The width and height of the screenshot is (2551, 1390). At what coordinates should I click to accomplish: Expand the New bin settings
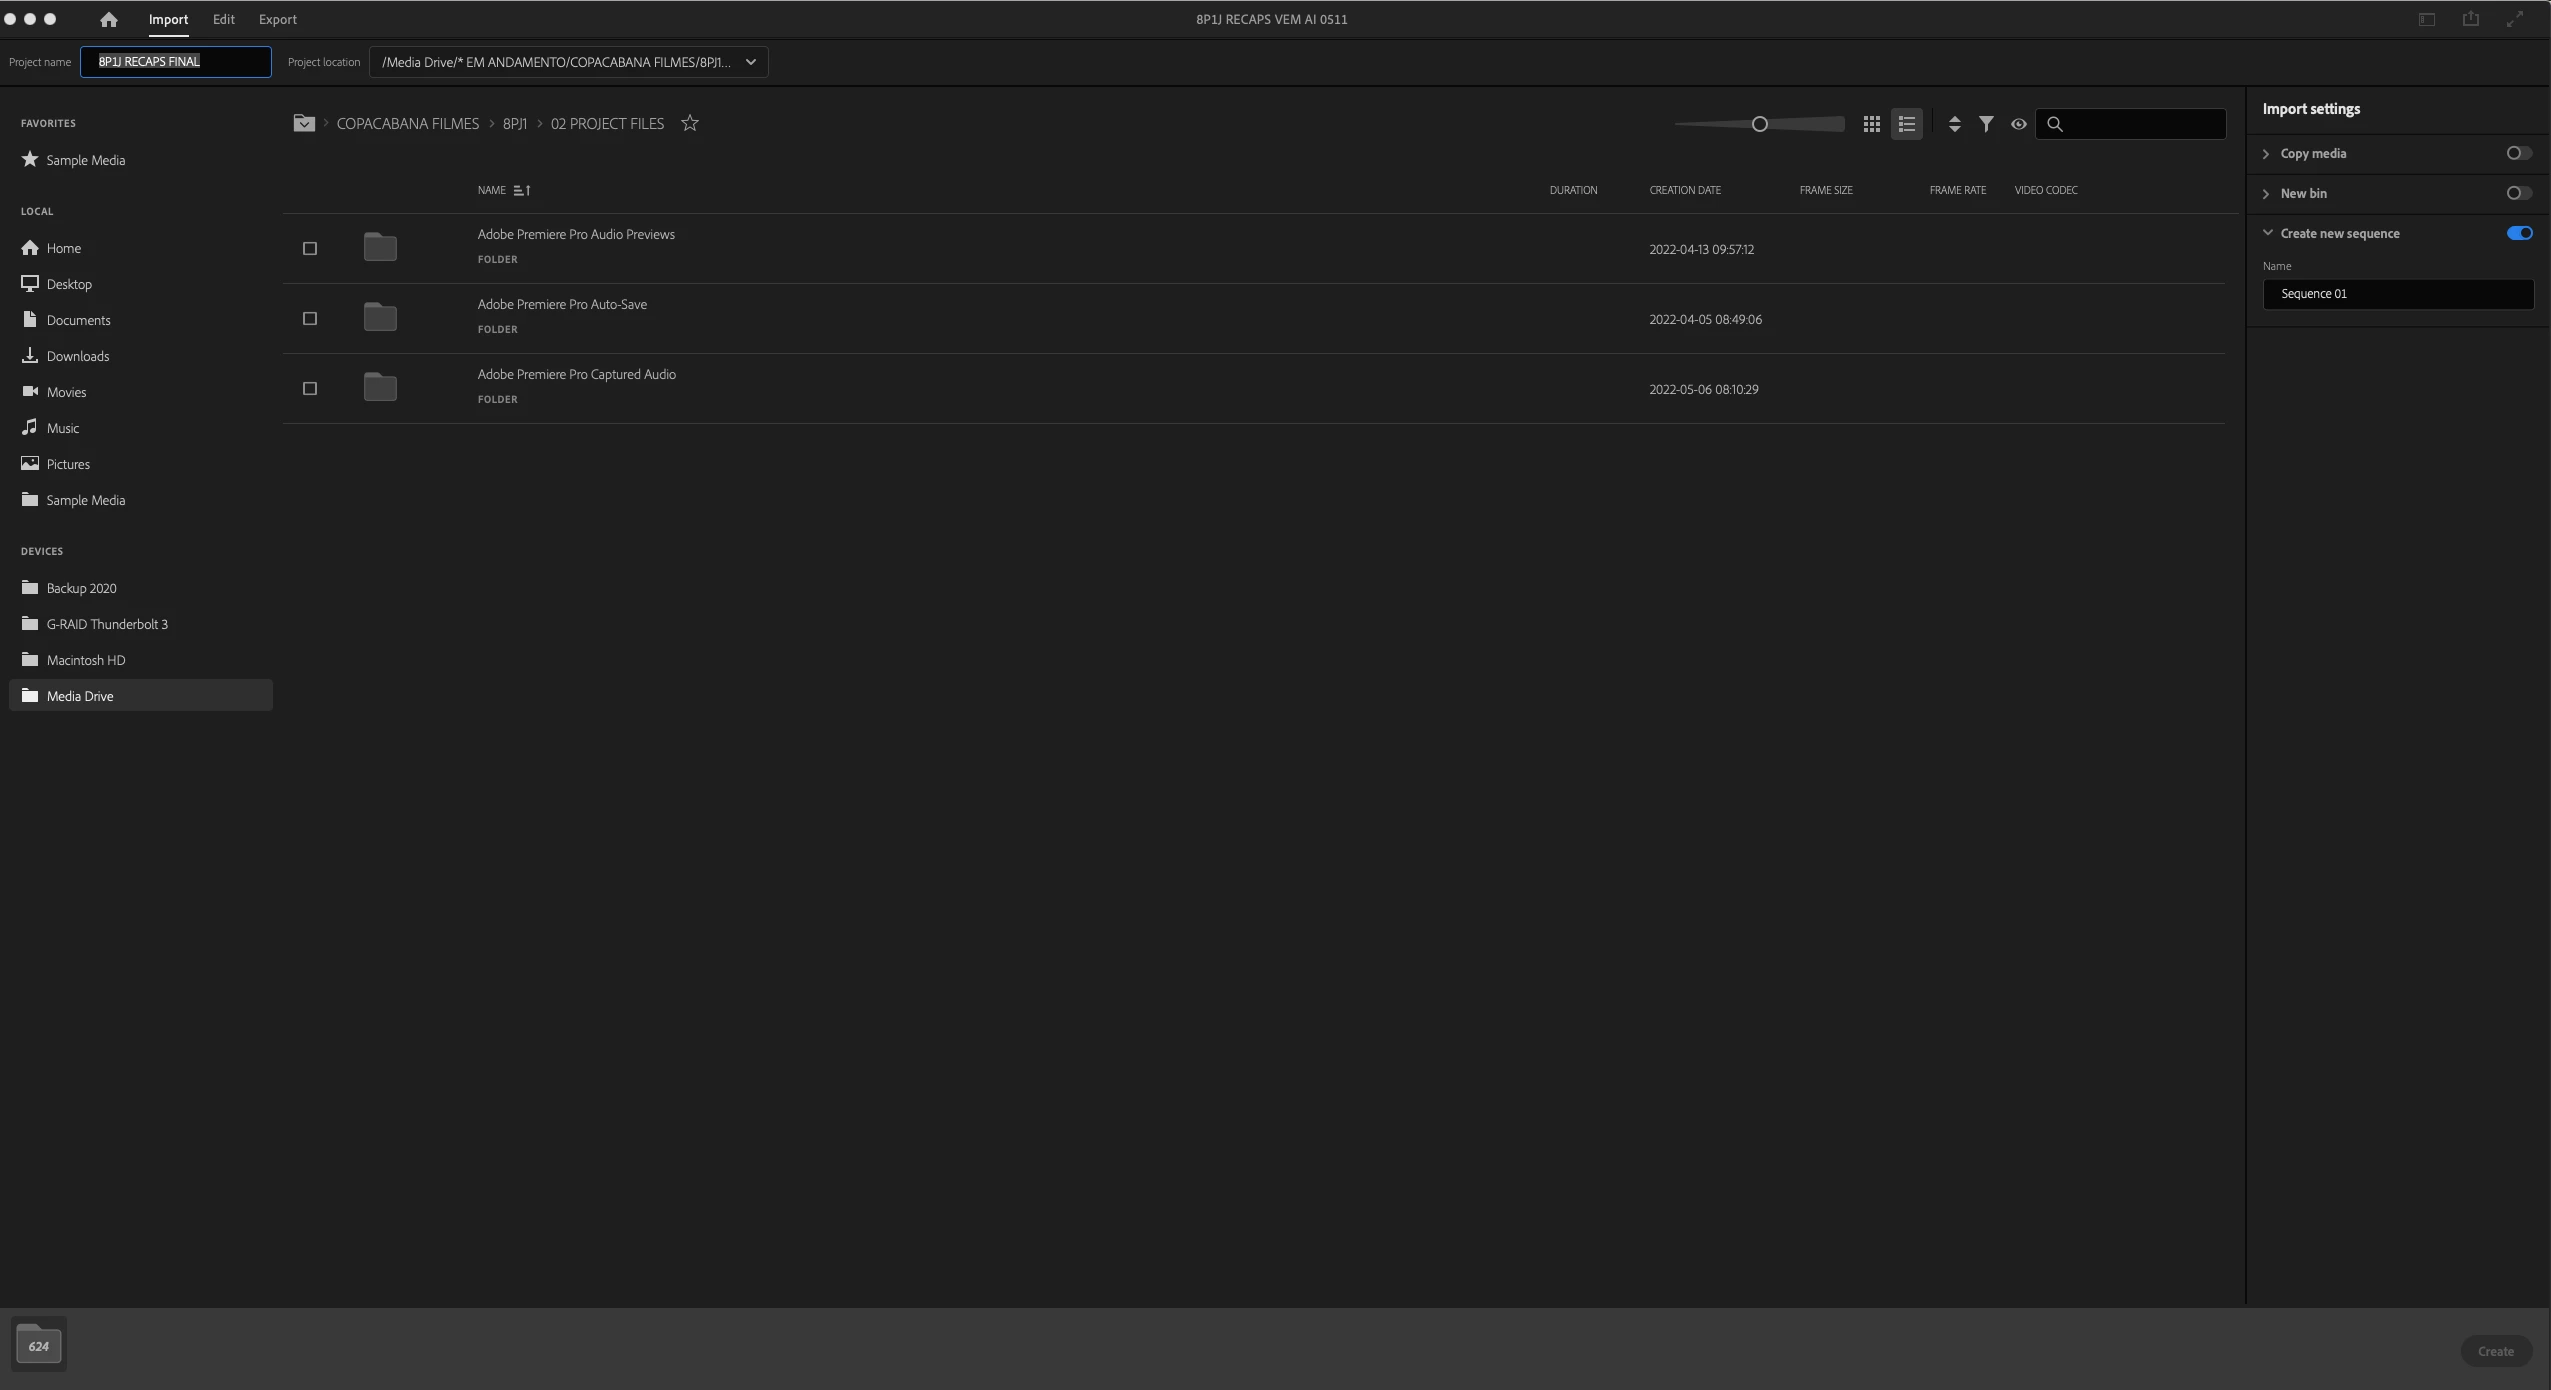click(2266, 193)
